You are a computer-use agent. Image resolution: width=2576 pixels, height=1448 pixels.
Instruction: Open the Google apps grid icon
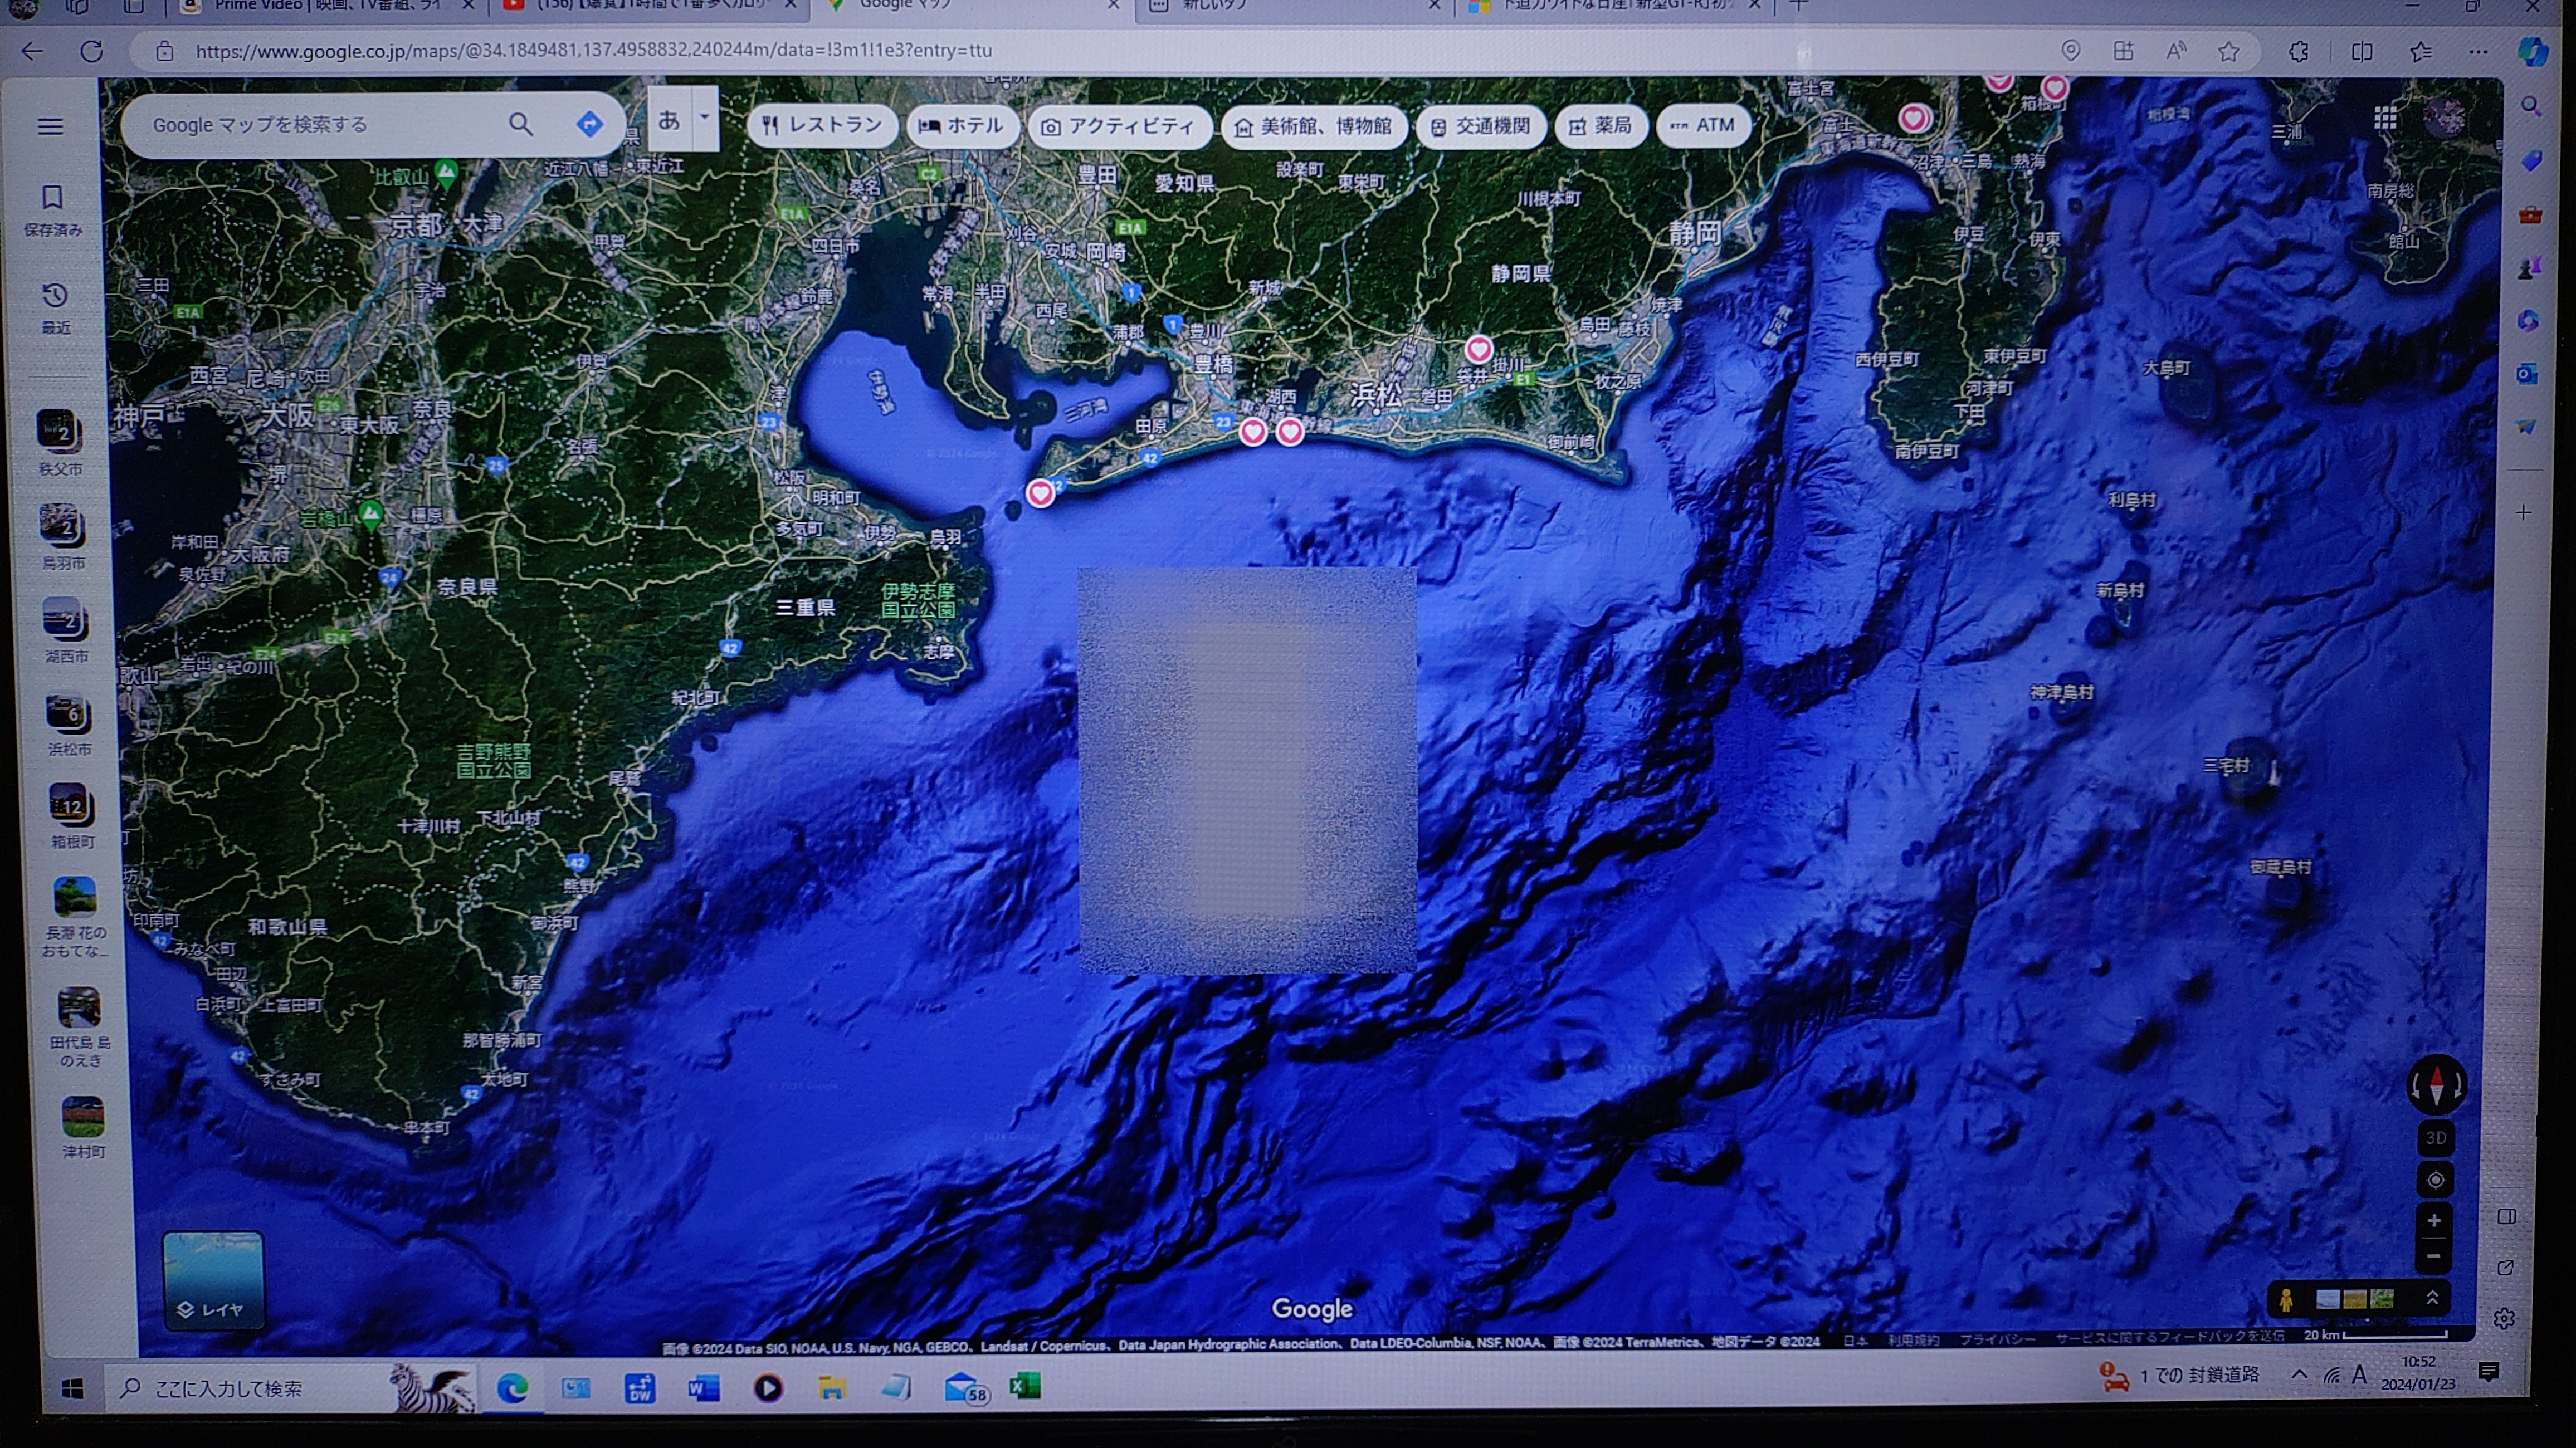[x=2384, y=119]
